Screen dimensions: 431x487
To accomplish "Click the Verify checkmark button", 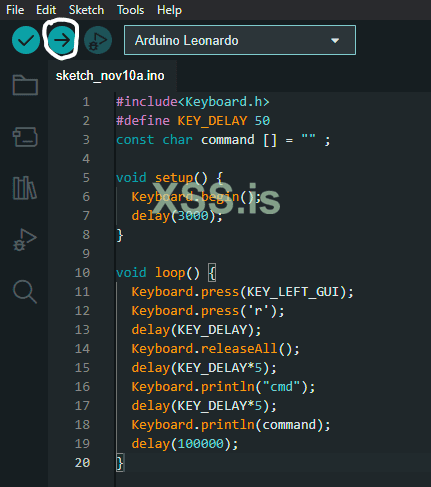I will click(x=26, y=40).
